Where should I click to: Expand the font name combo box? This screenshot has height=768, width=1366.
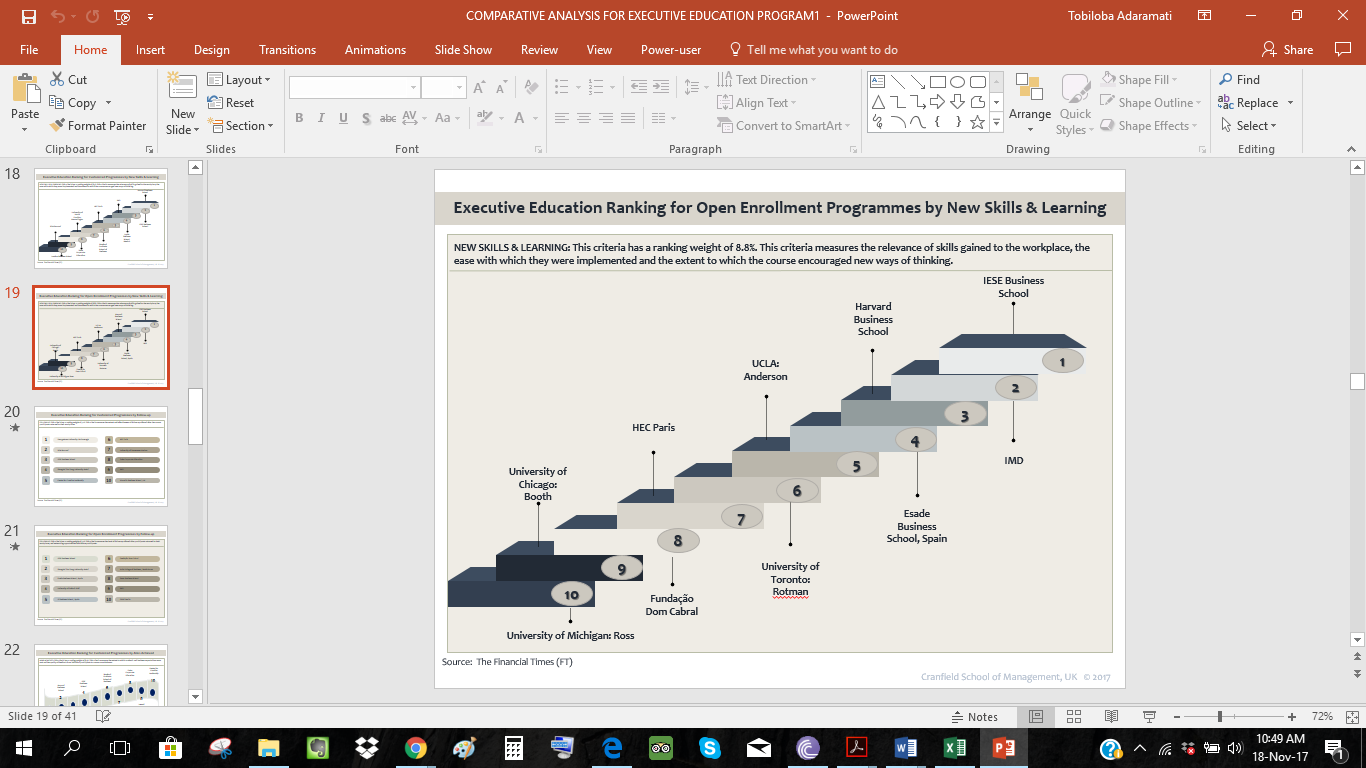point(413,88)
